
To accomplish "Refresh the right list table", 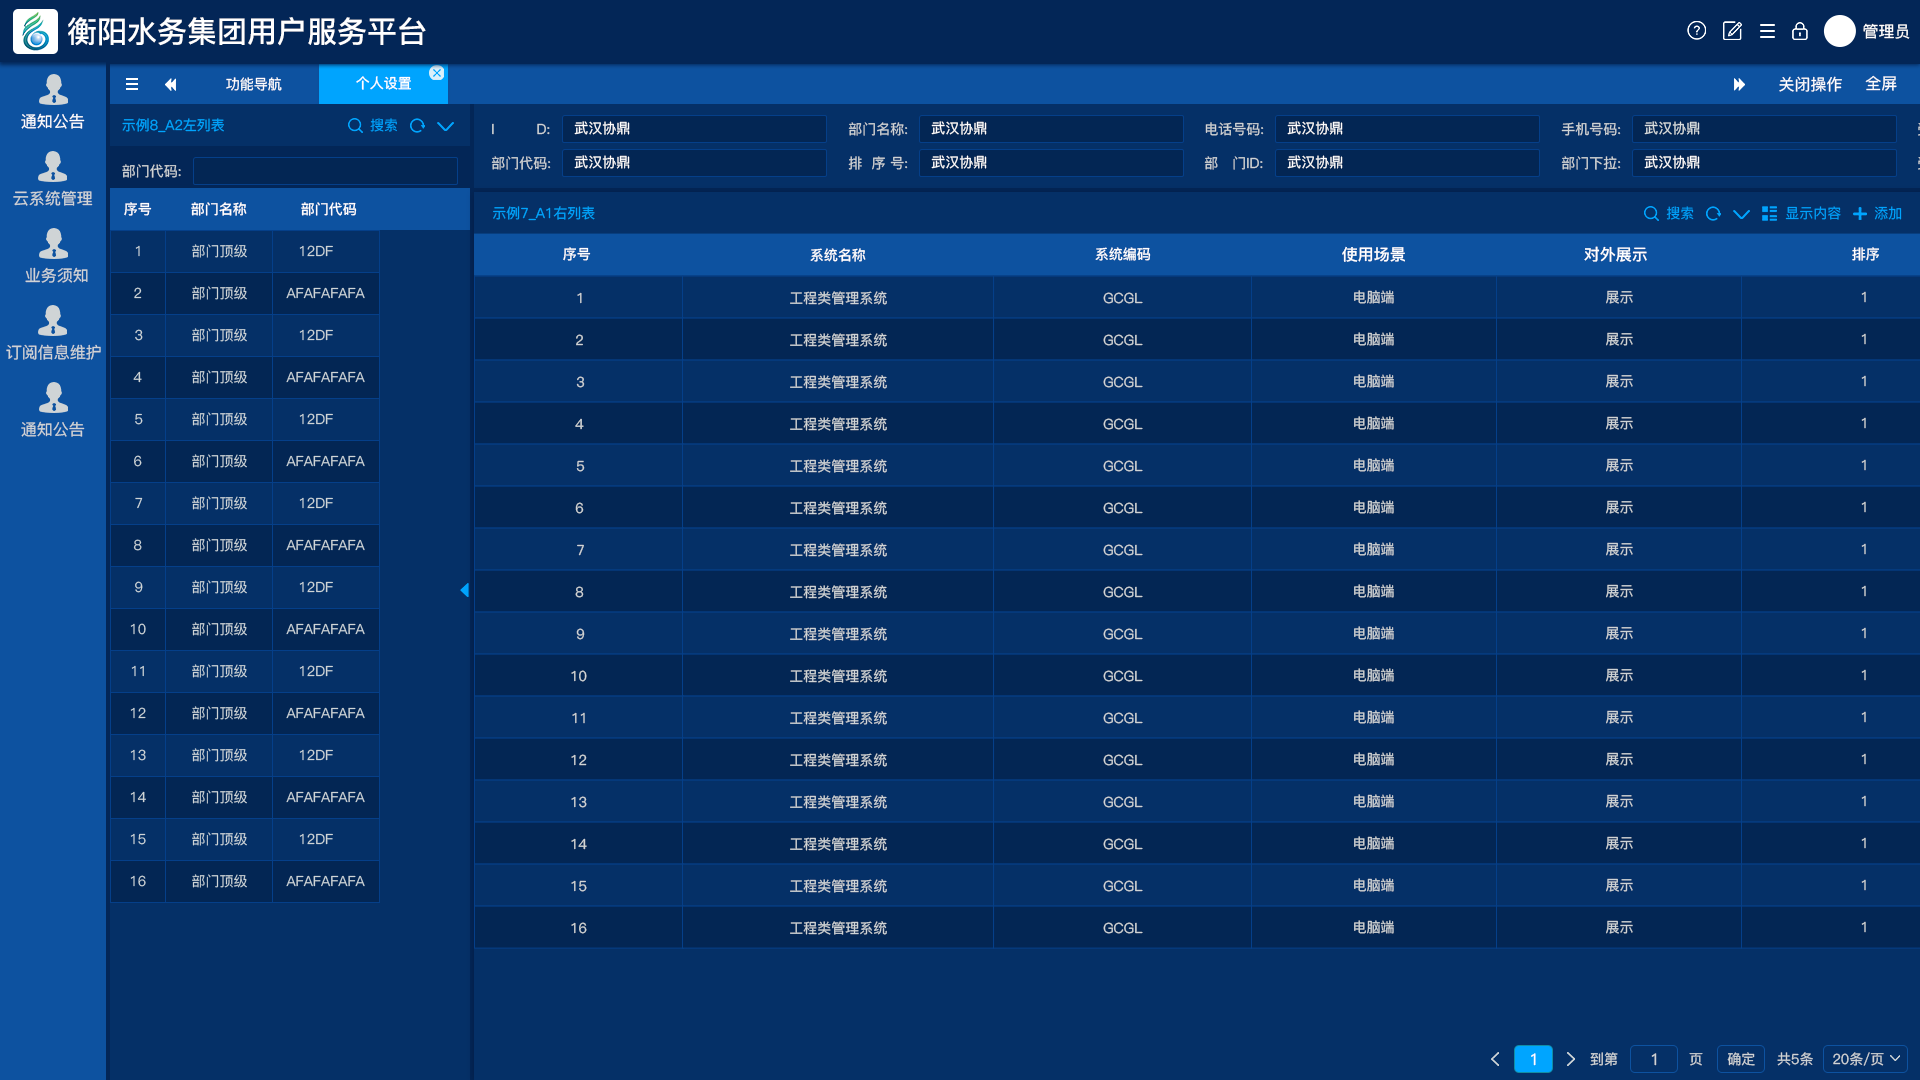I will (1713, 213).
